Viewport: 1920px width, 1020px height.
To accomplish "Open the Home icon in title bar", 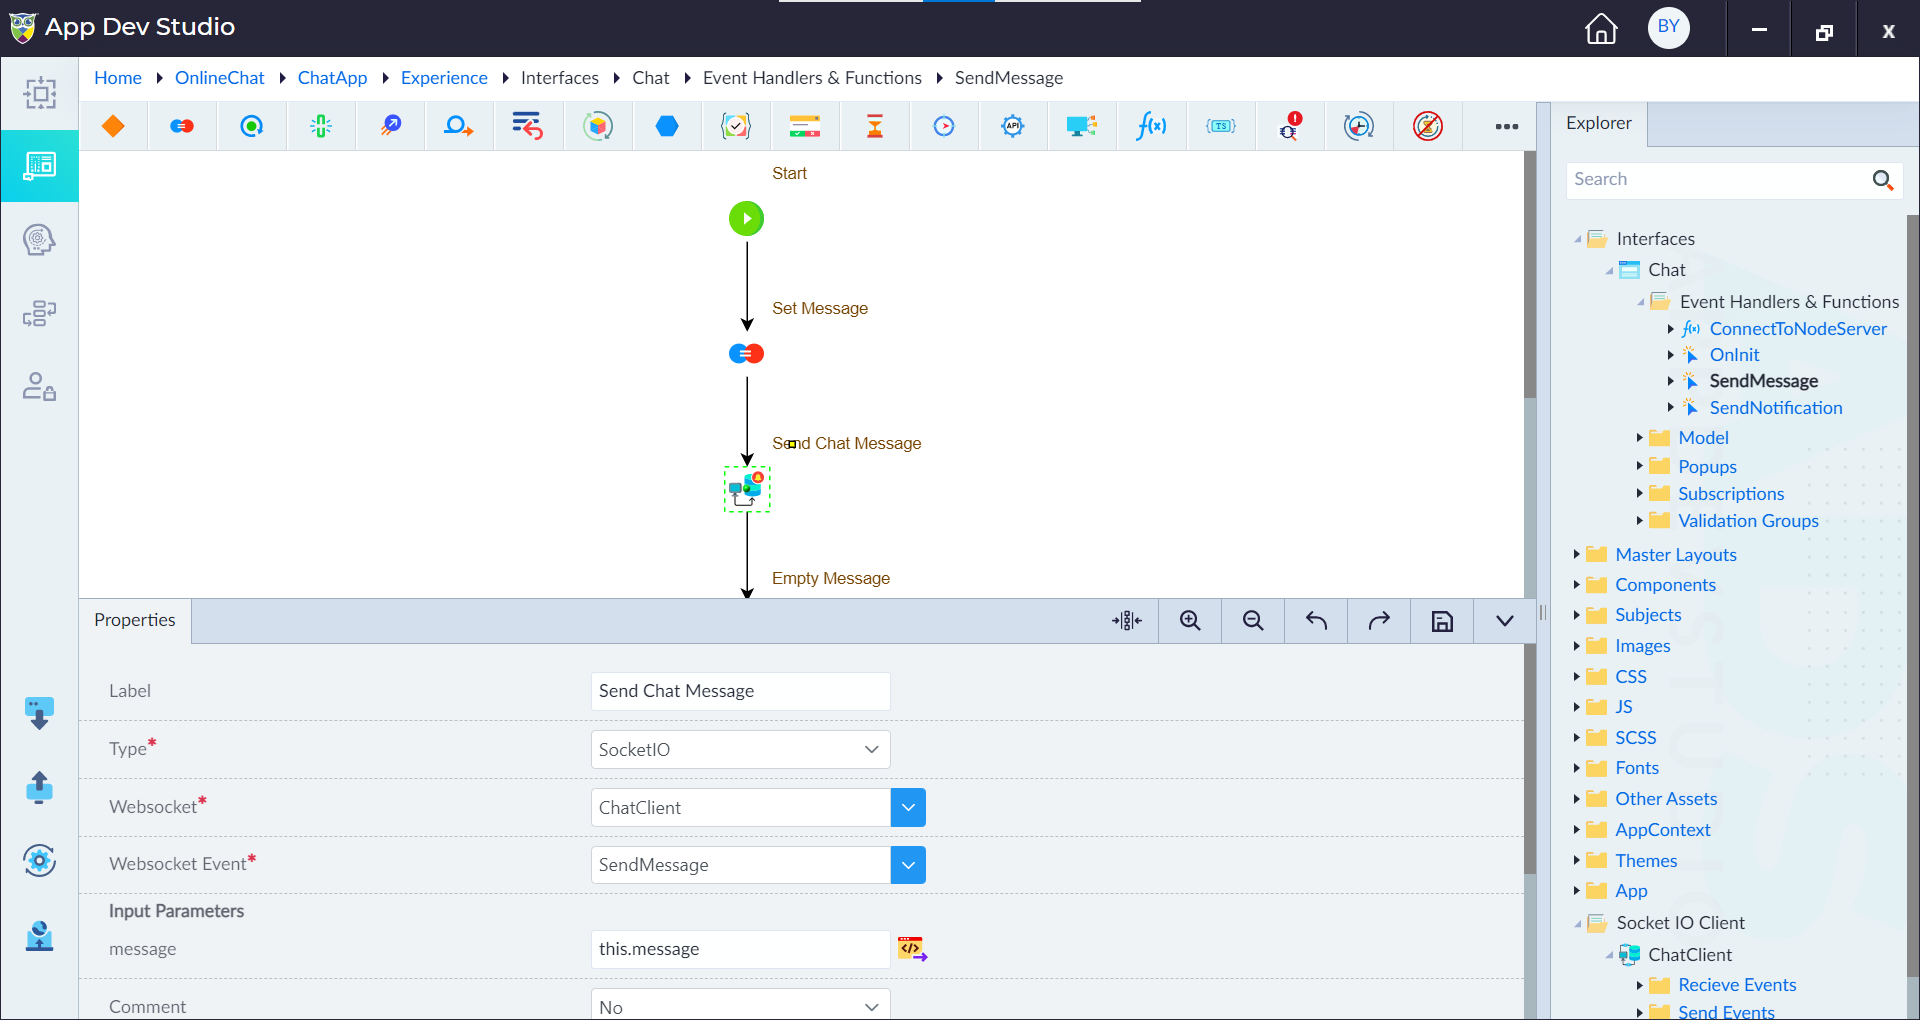I will click(1601, 28).
